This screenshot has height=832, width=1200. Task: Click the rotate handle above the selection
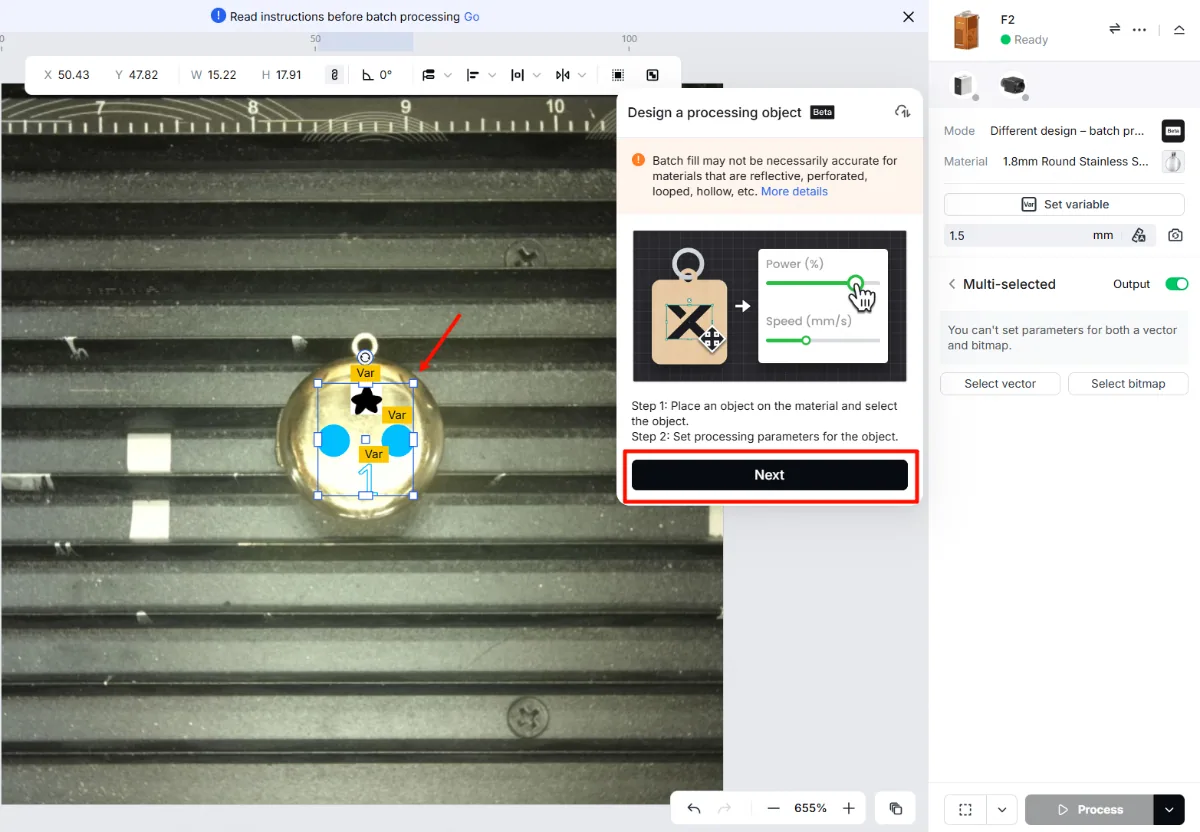[365, 357]
